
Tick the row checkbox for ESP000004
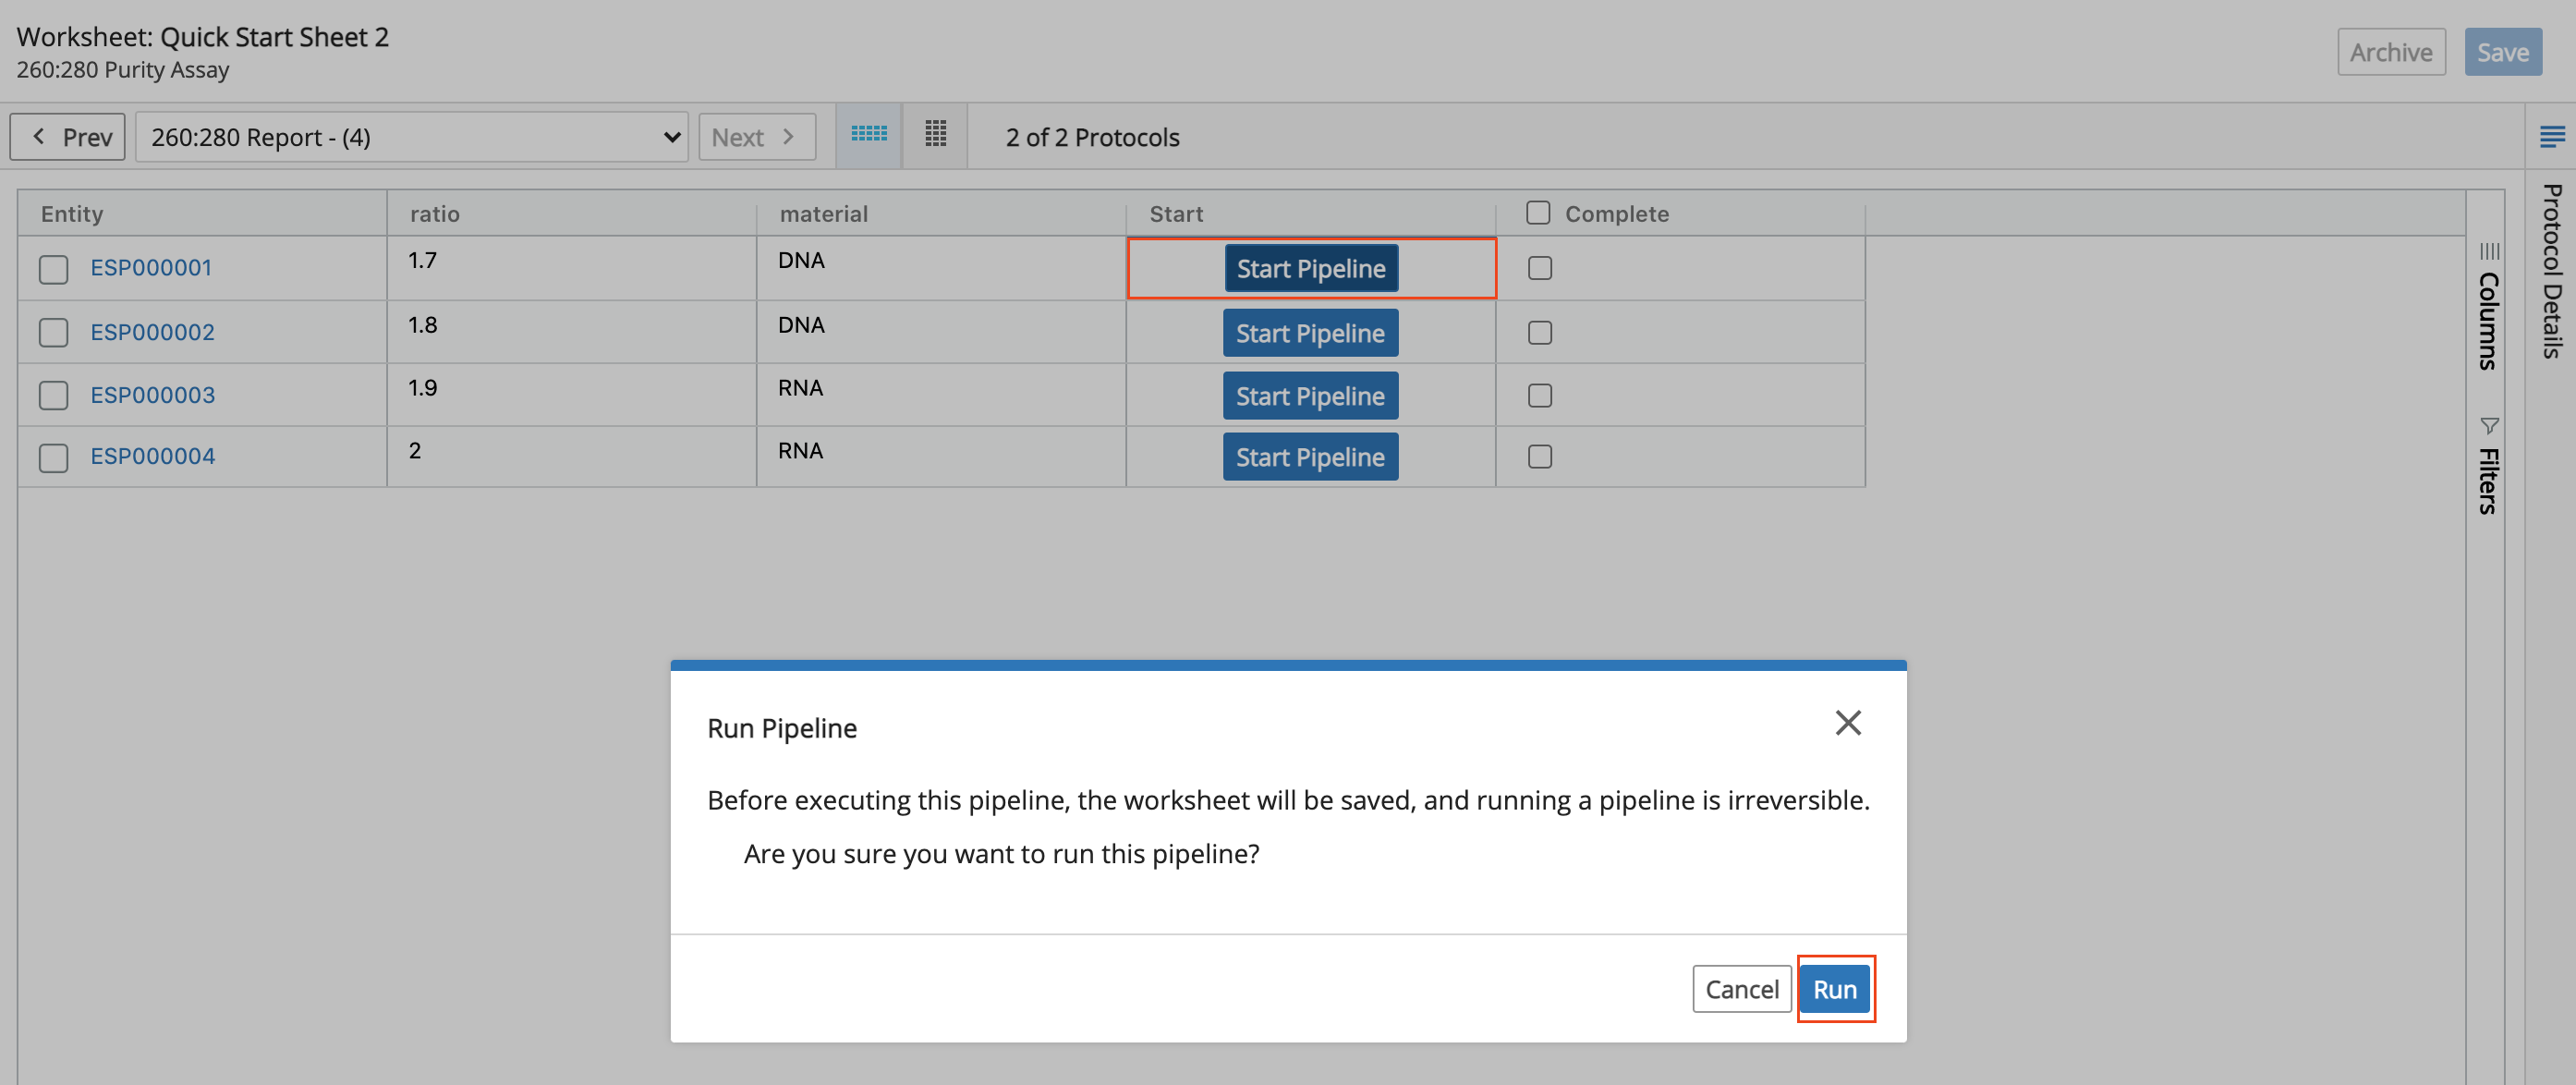(x=53, y=458)
